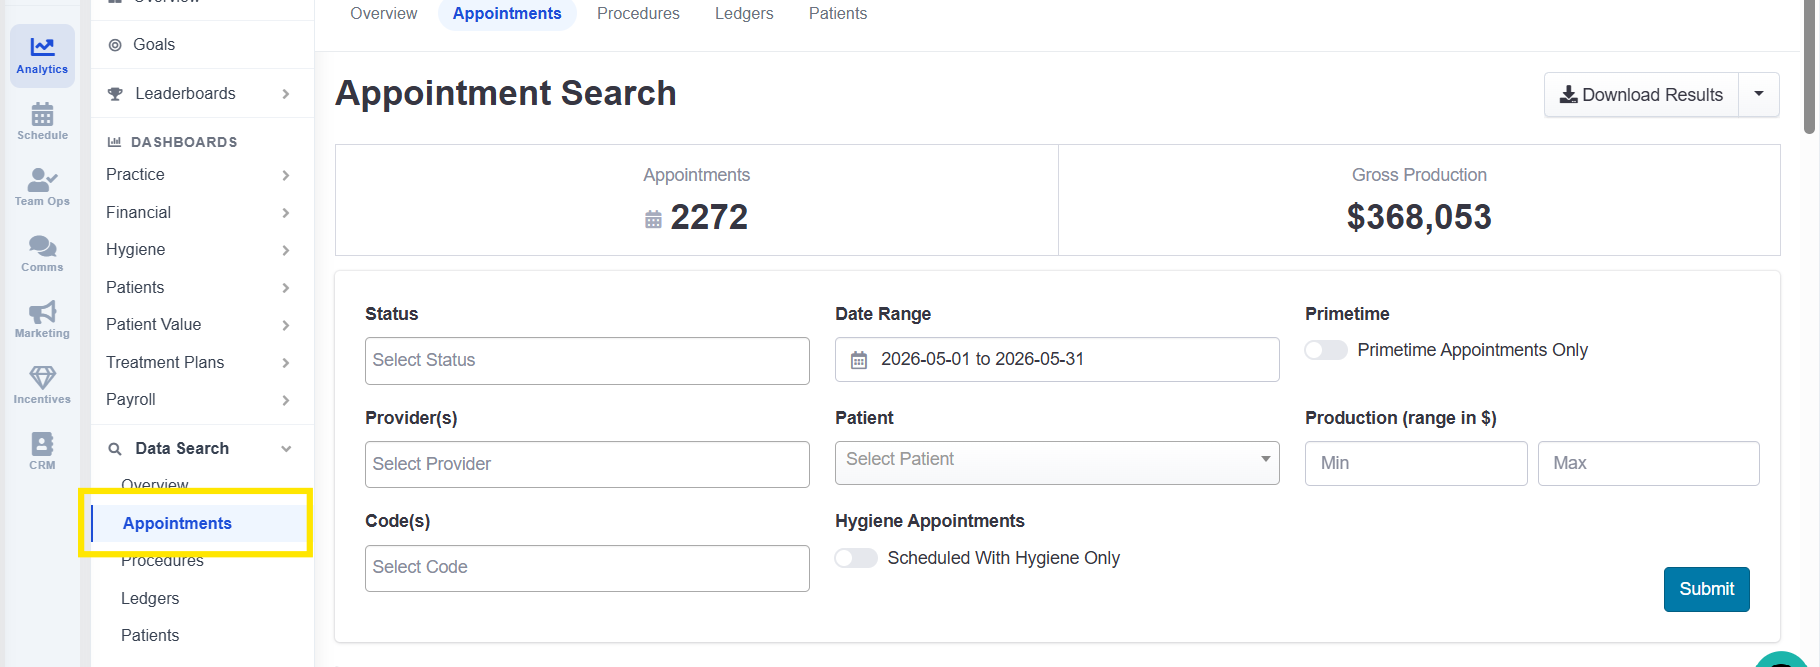Click the Min production field
This screenshot has width=1820, height=667.
[x=1416, y=463]
